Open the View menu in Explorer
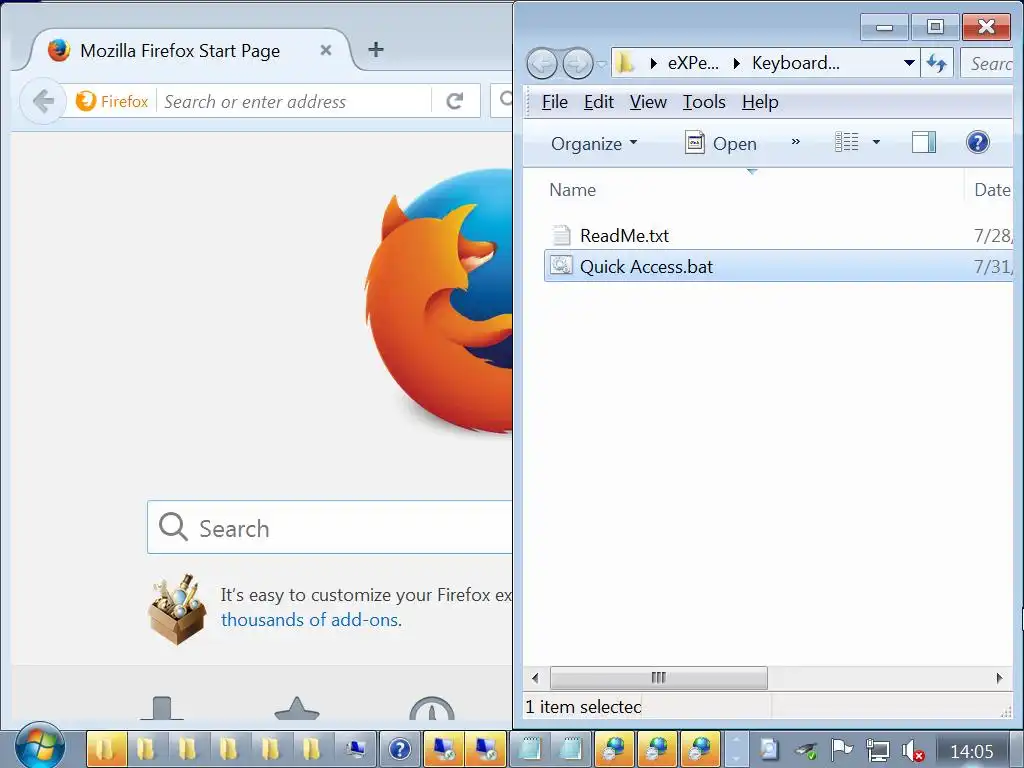 point(648,102)
